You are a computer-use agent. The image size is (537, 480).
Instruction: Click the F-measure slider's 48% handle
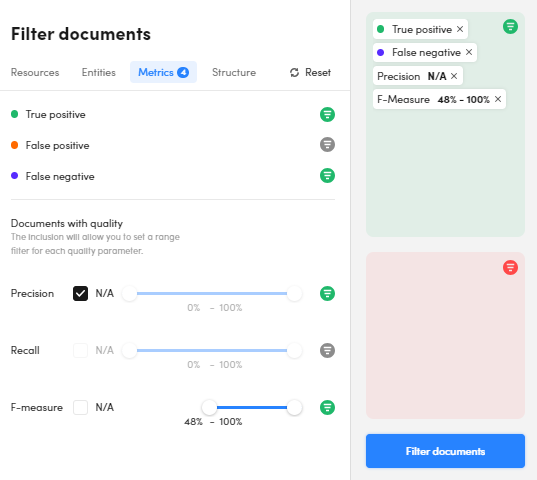tap(209, 407)
